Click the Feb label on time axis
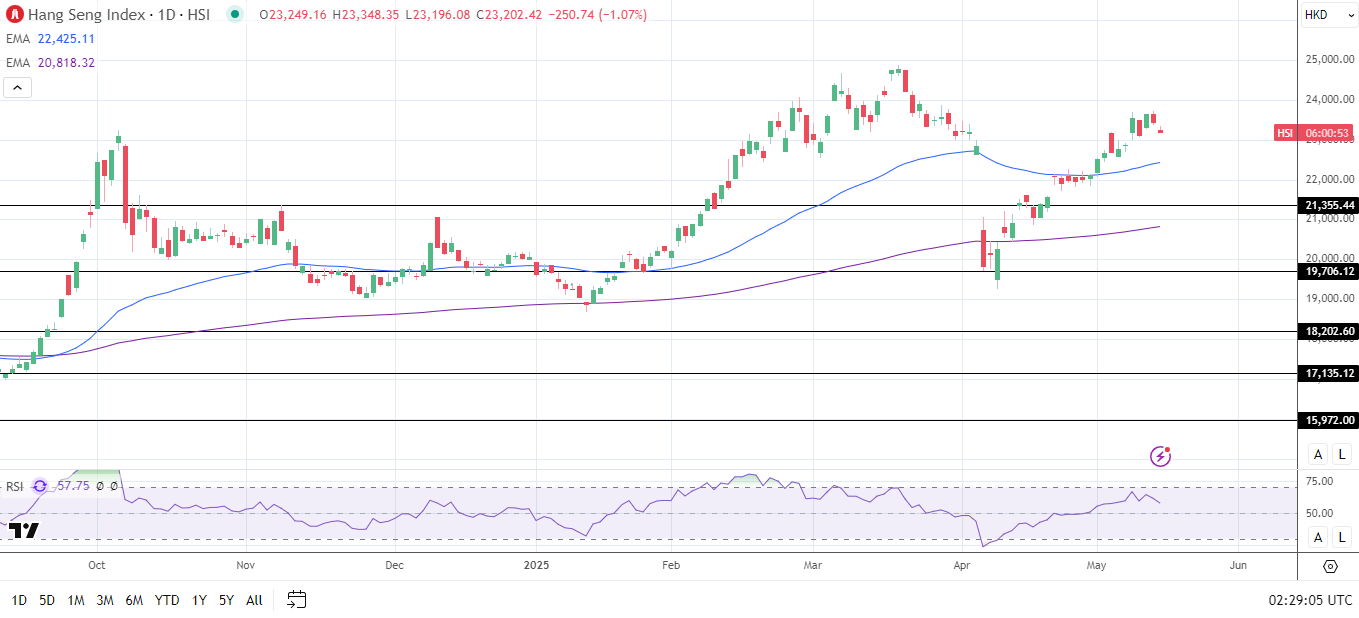 pos(671,565)
